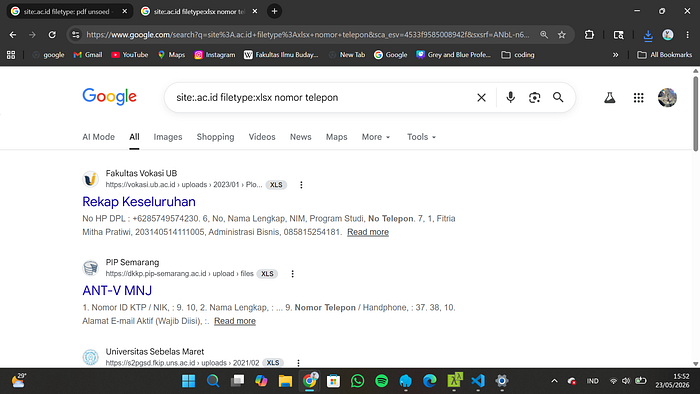
Task: Reload the current page
Action: pos(52,35)
